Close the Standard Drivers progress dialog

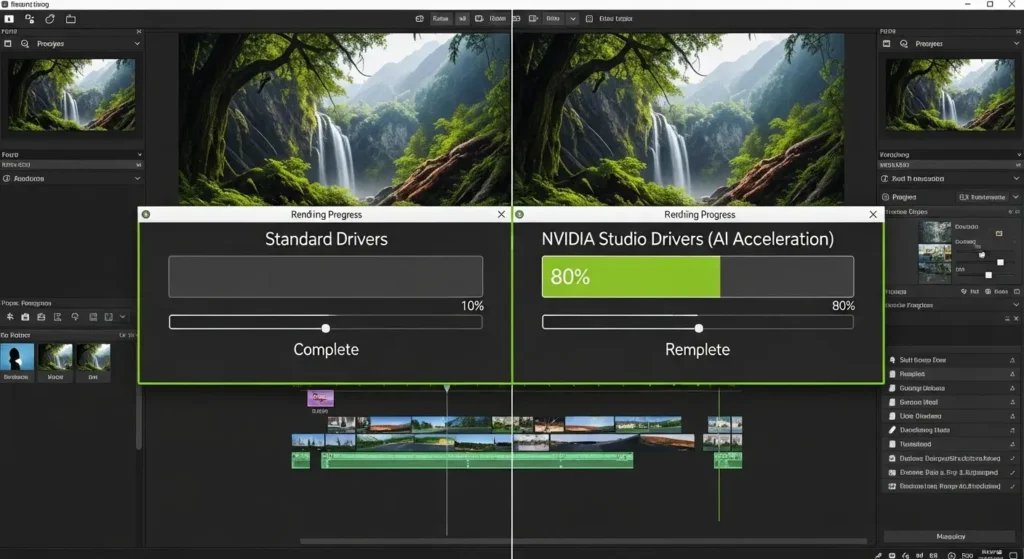pos(501,214)
